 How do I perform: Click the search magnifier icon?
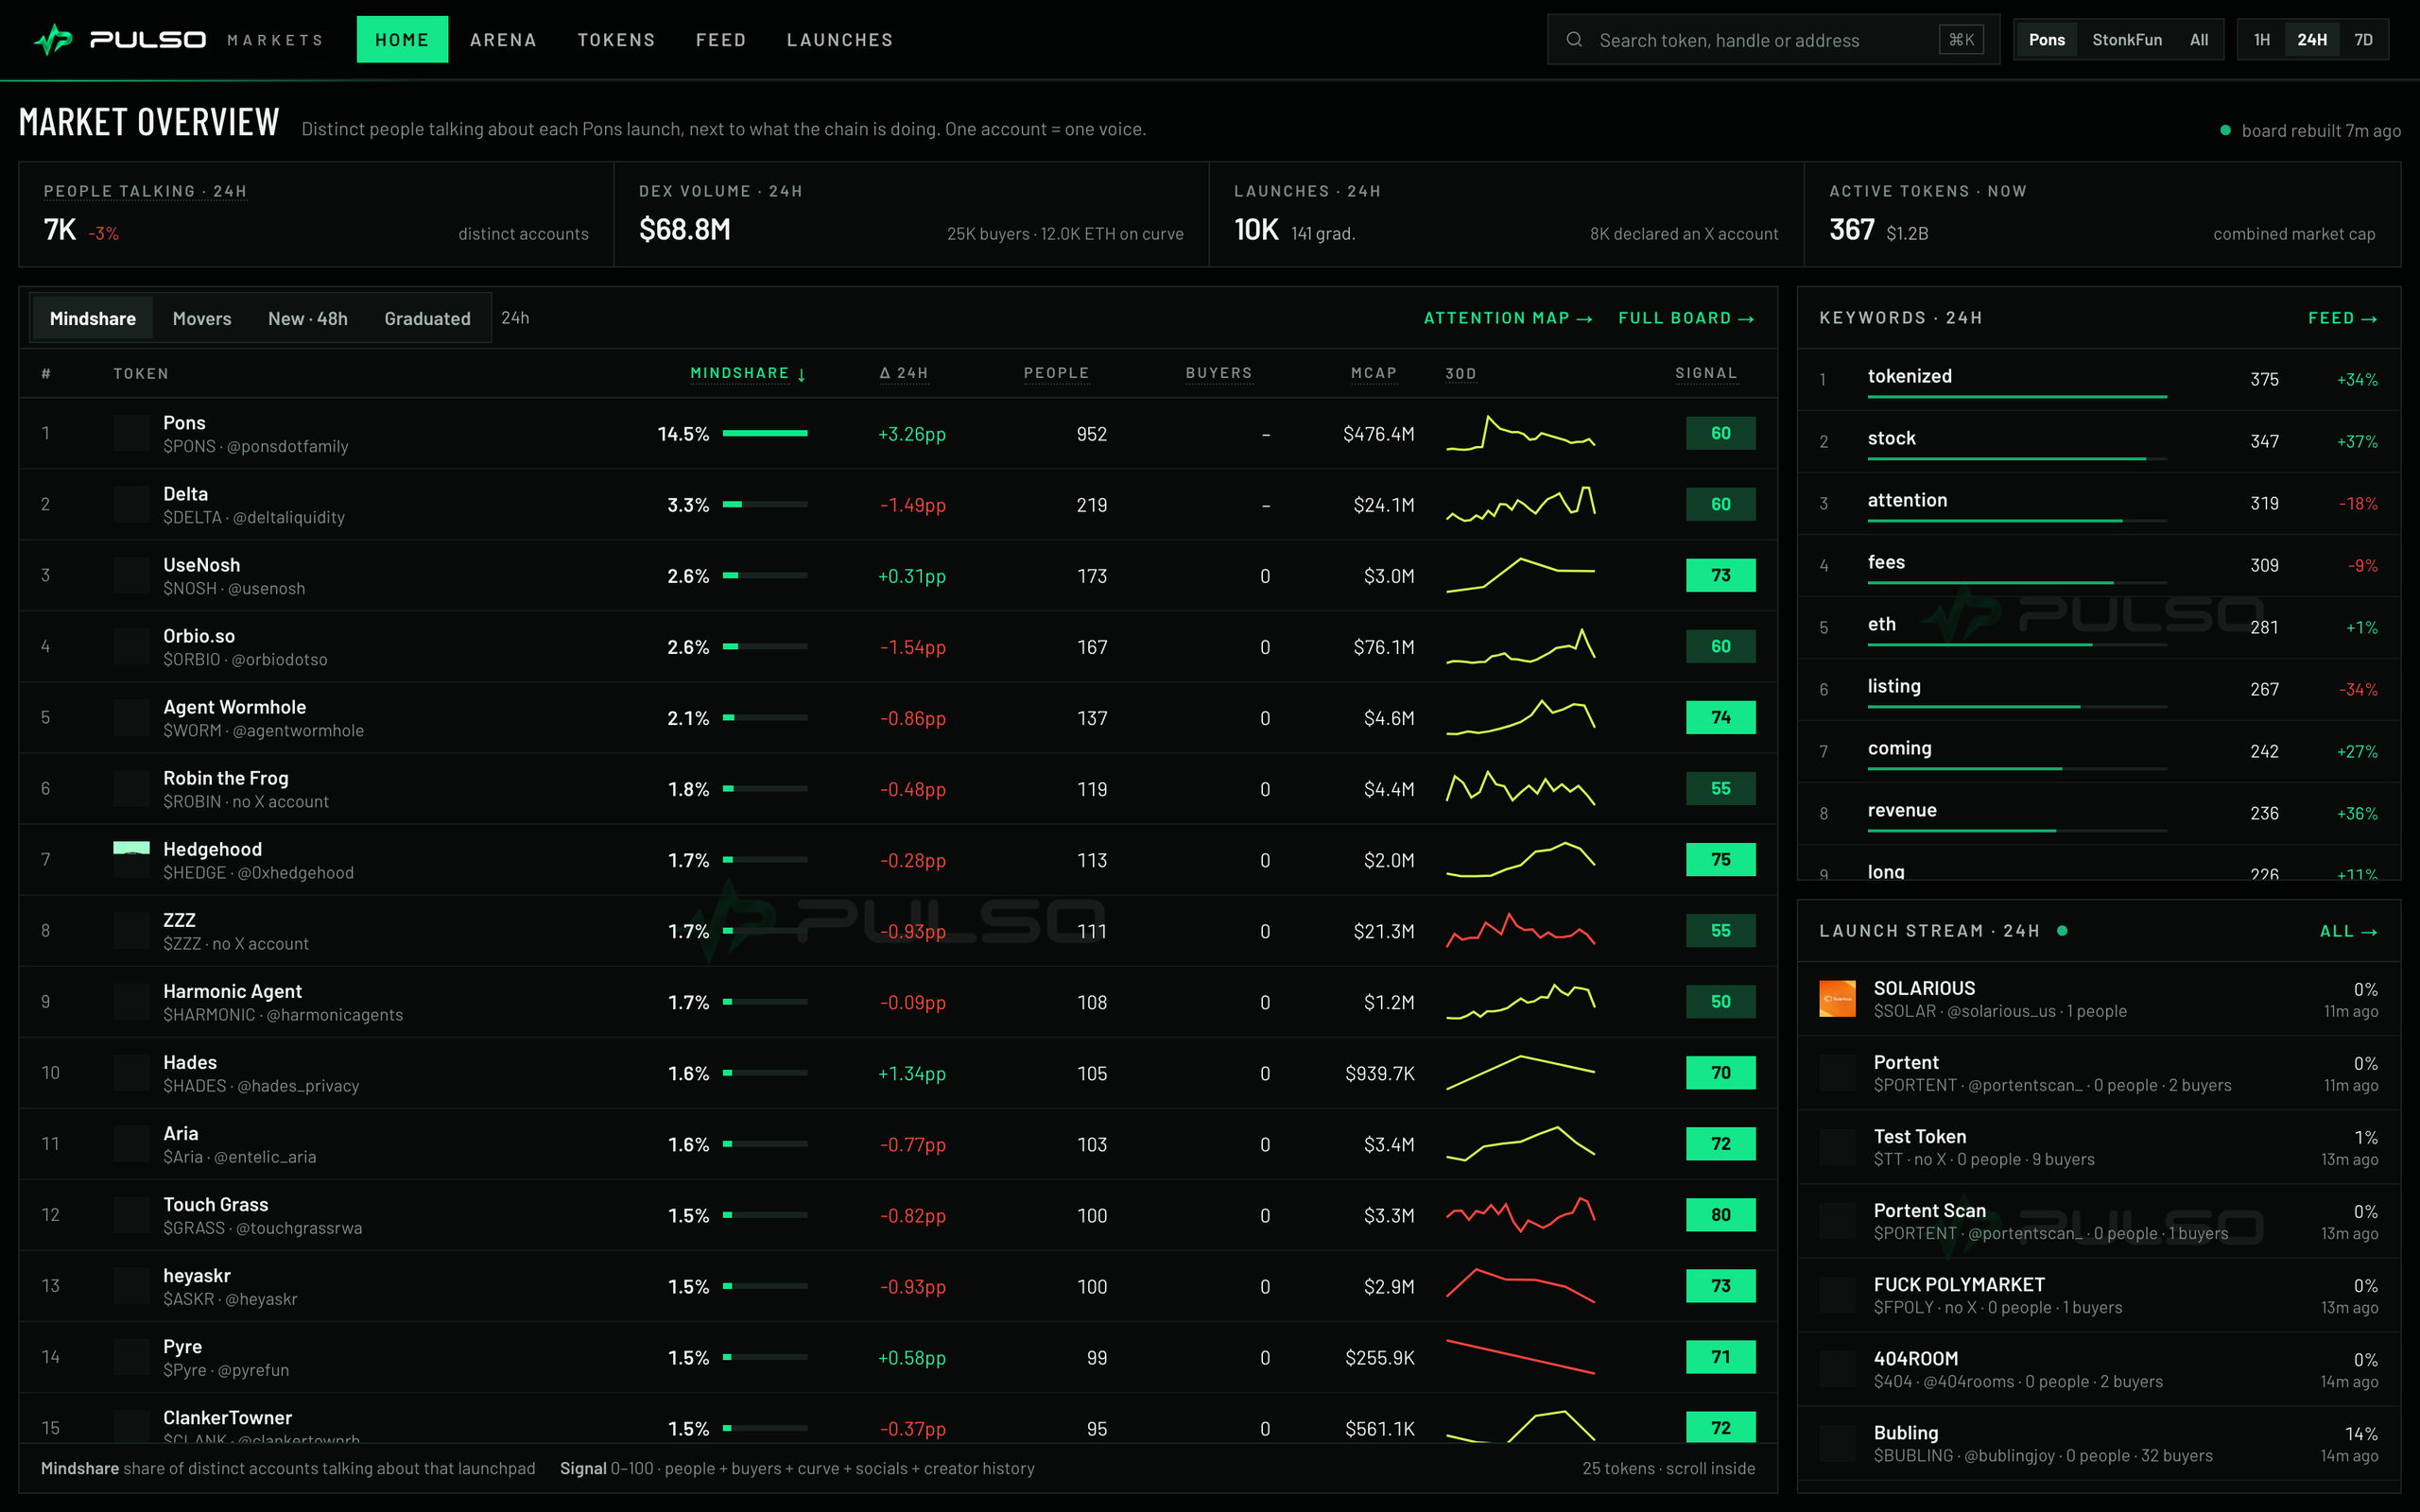point(1574,40)
